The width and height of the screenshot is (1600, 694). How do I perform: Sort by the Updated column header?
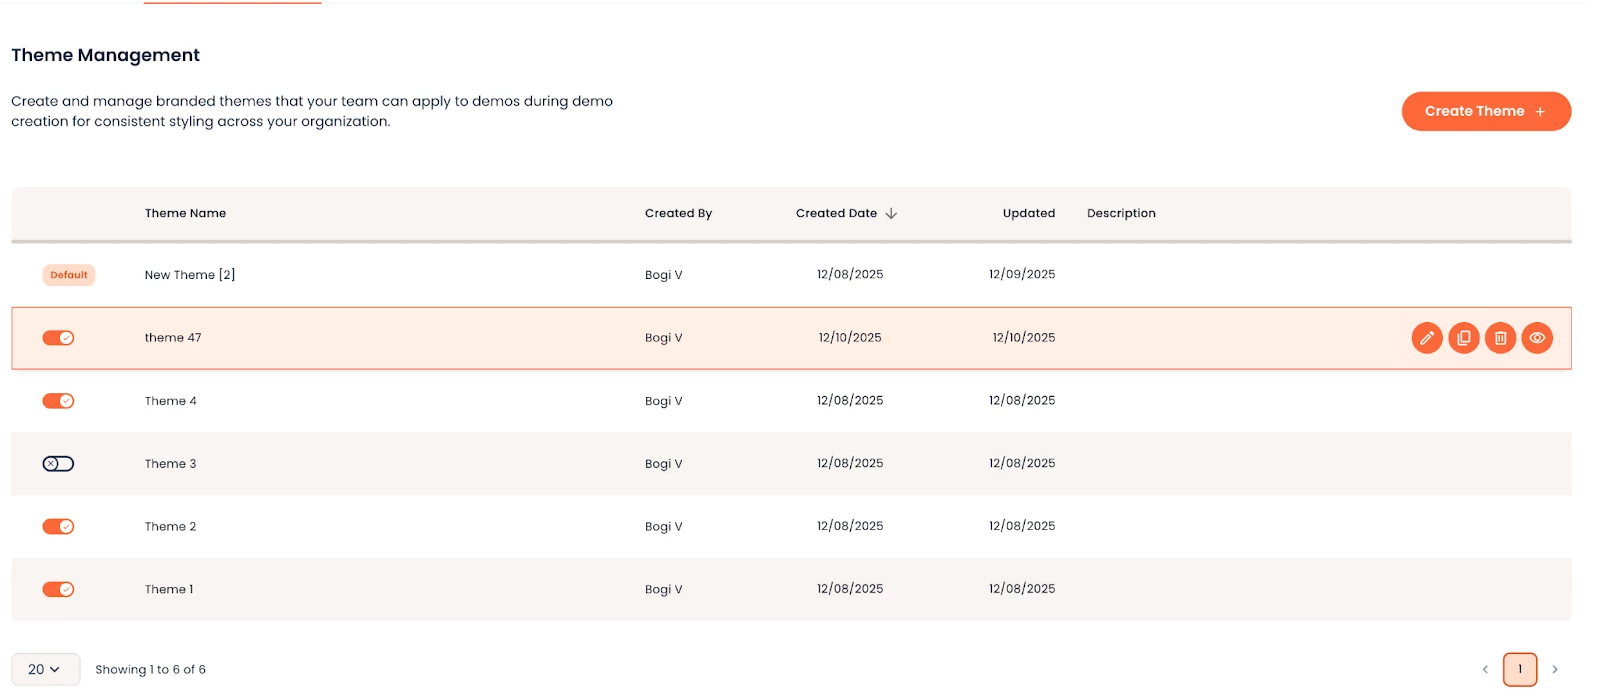click(x=1028, y=213)
